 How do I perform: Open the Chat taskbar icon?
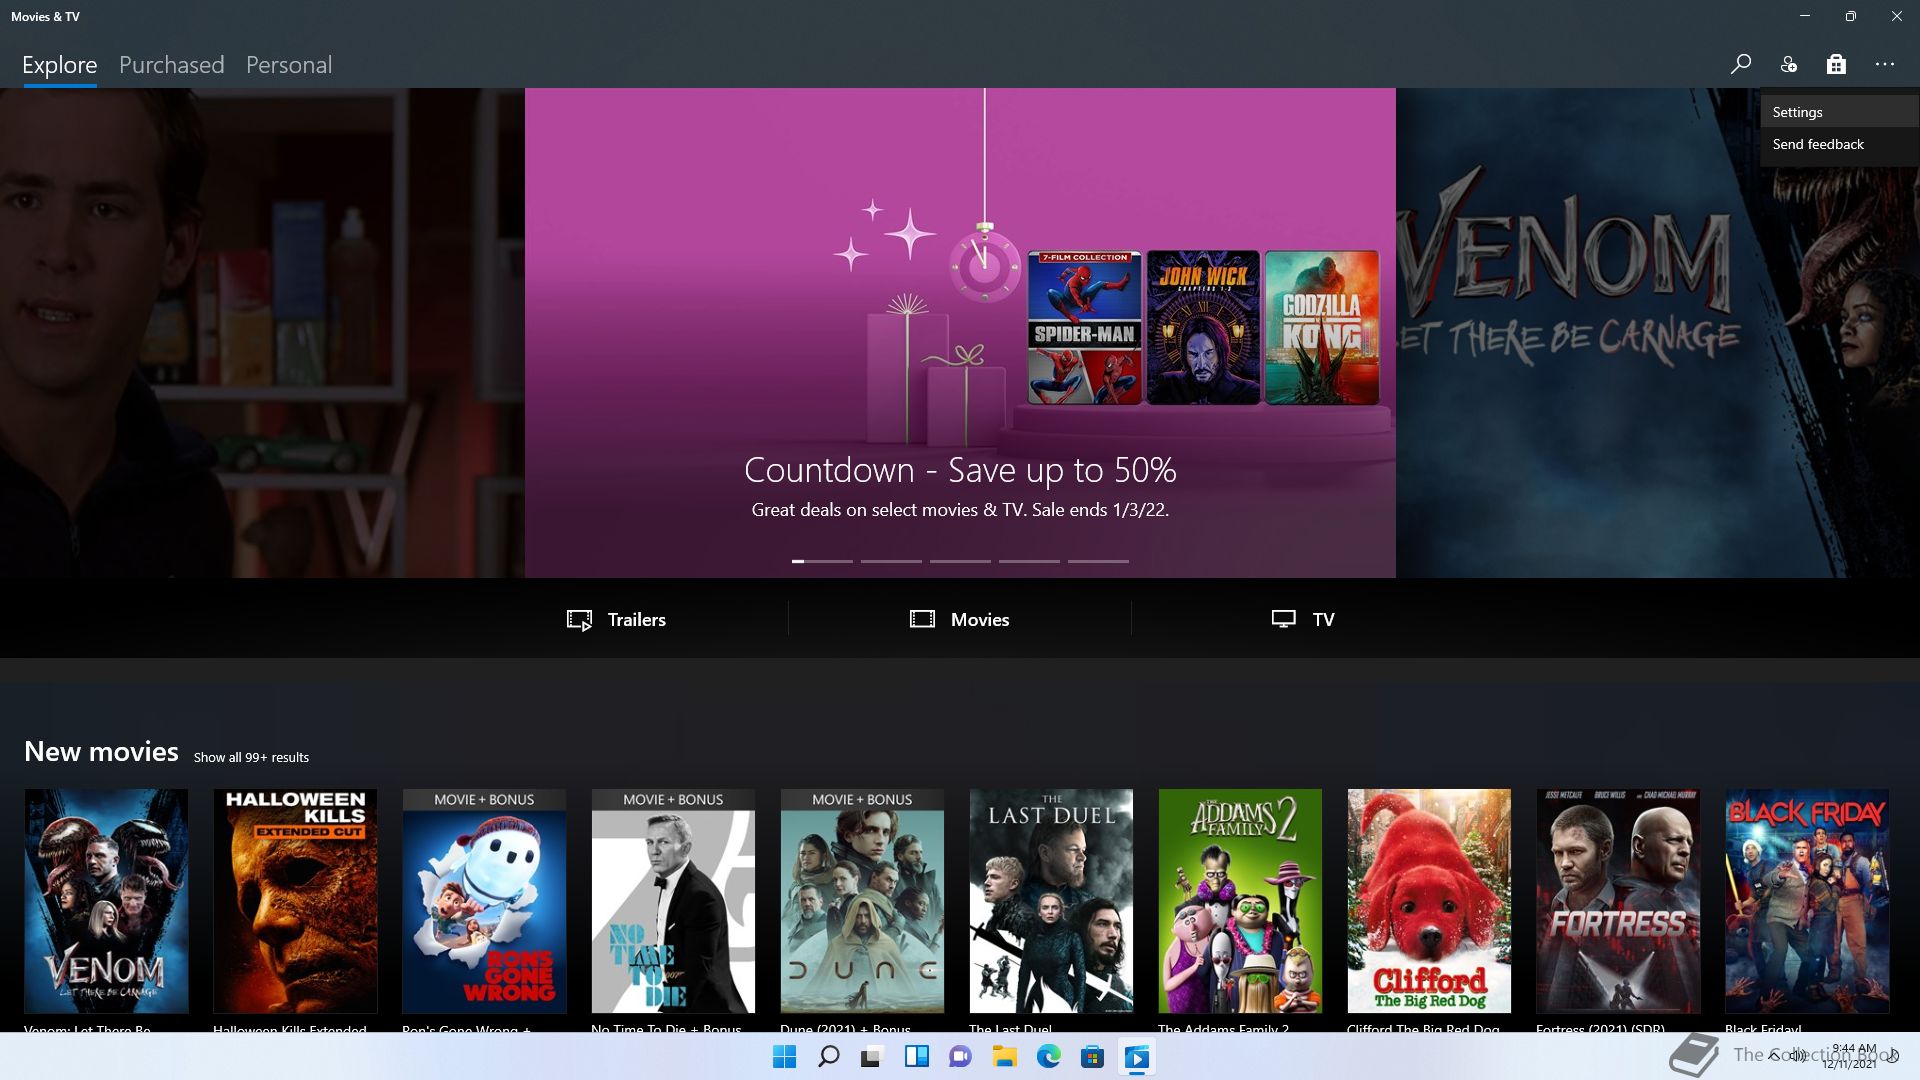point(960,1057)
